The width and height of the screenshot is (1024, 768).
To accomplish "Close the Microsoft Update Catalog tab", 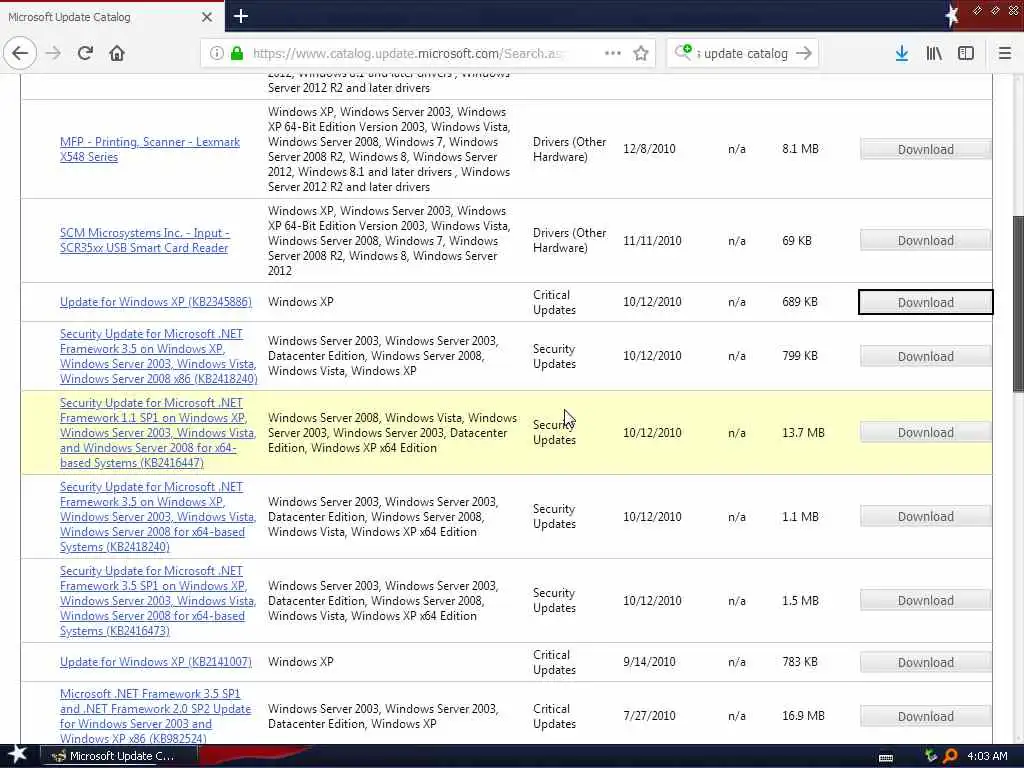I will point(206,17).
